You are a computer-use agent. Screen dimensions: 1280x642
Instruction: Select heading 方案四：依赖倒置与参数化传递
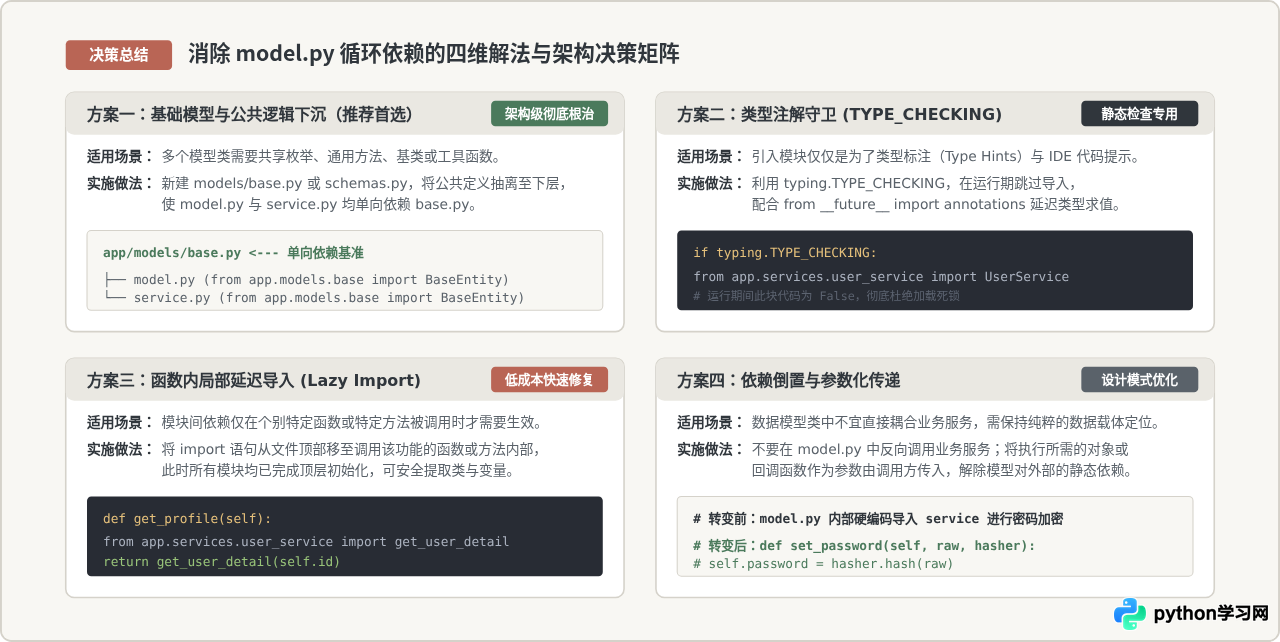pos(788,380)
